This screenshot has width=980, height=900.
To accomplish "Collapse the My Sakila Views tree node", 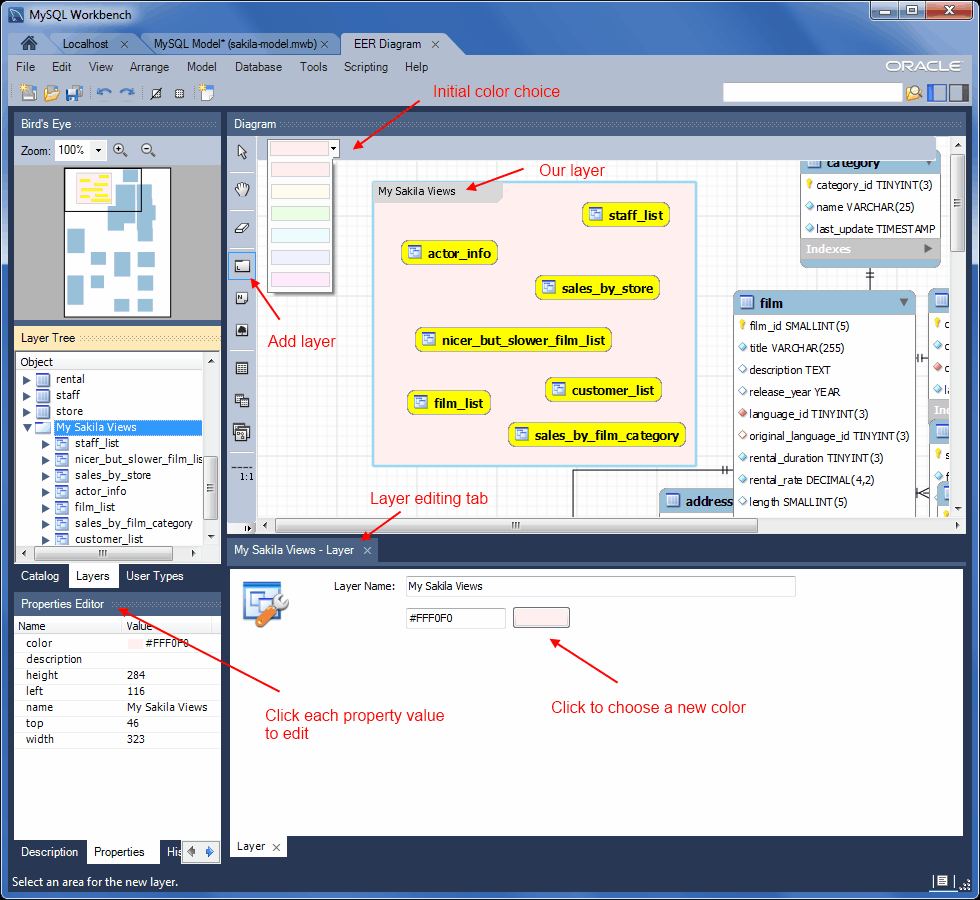I will (x=27, y=428).
